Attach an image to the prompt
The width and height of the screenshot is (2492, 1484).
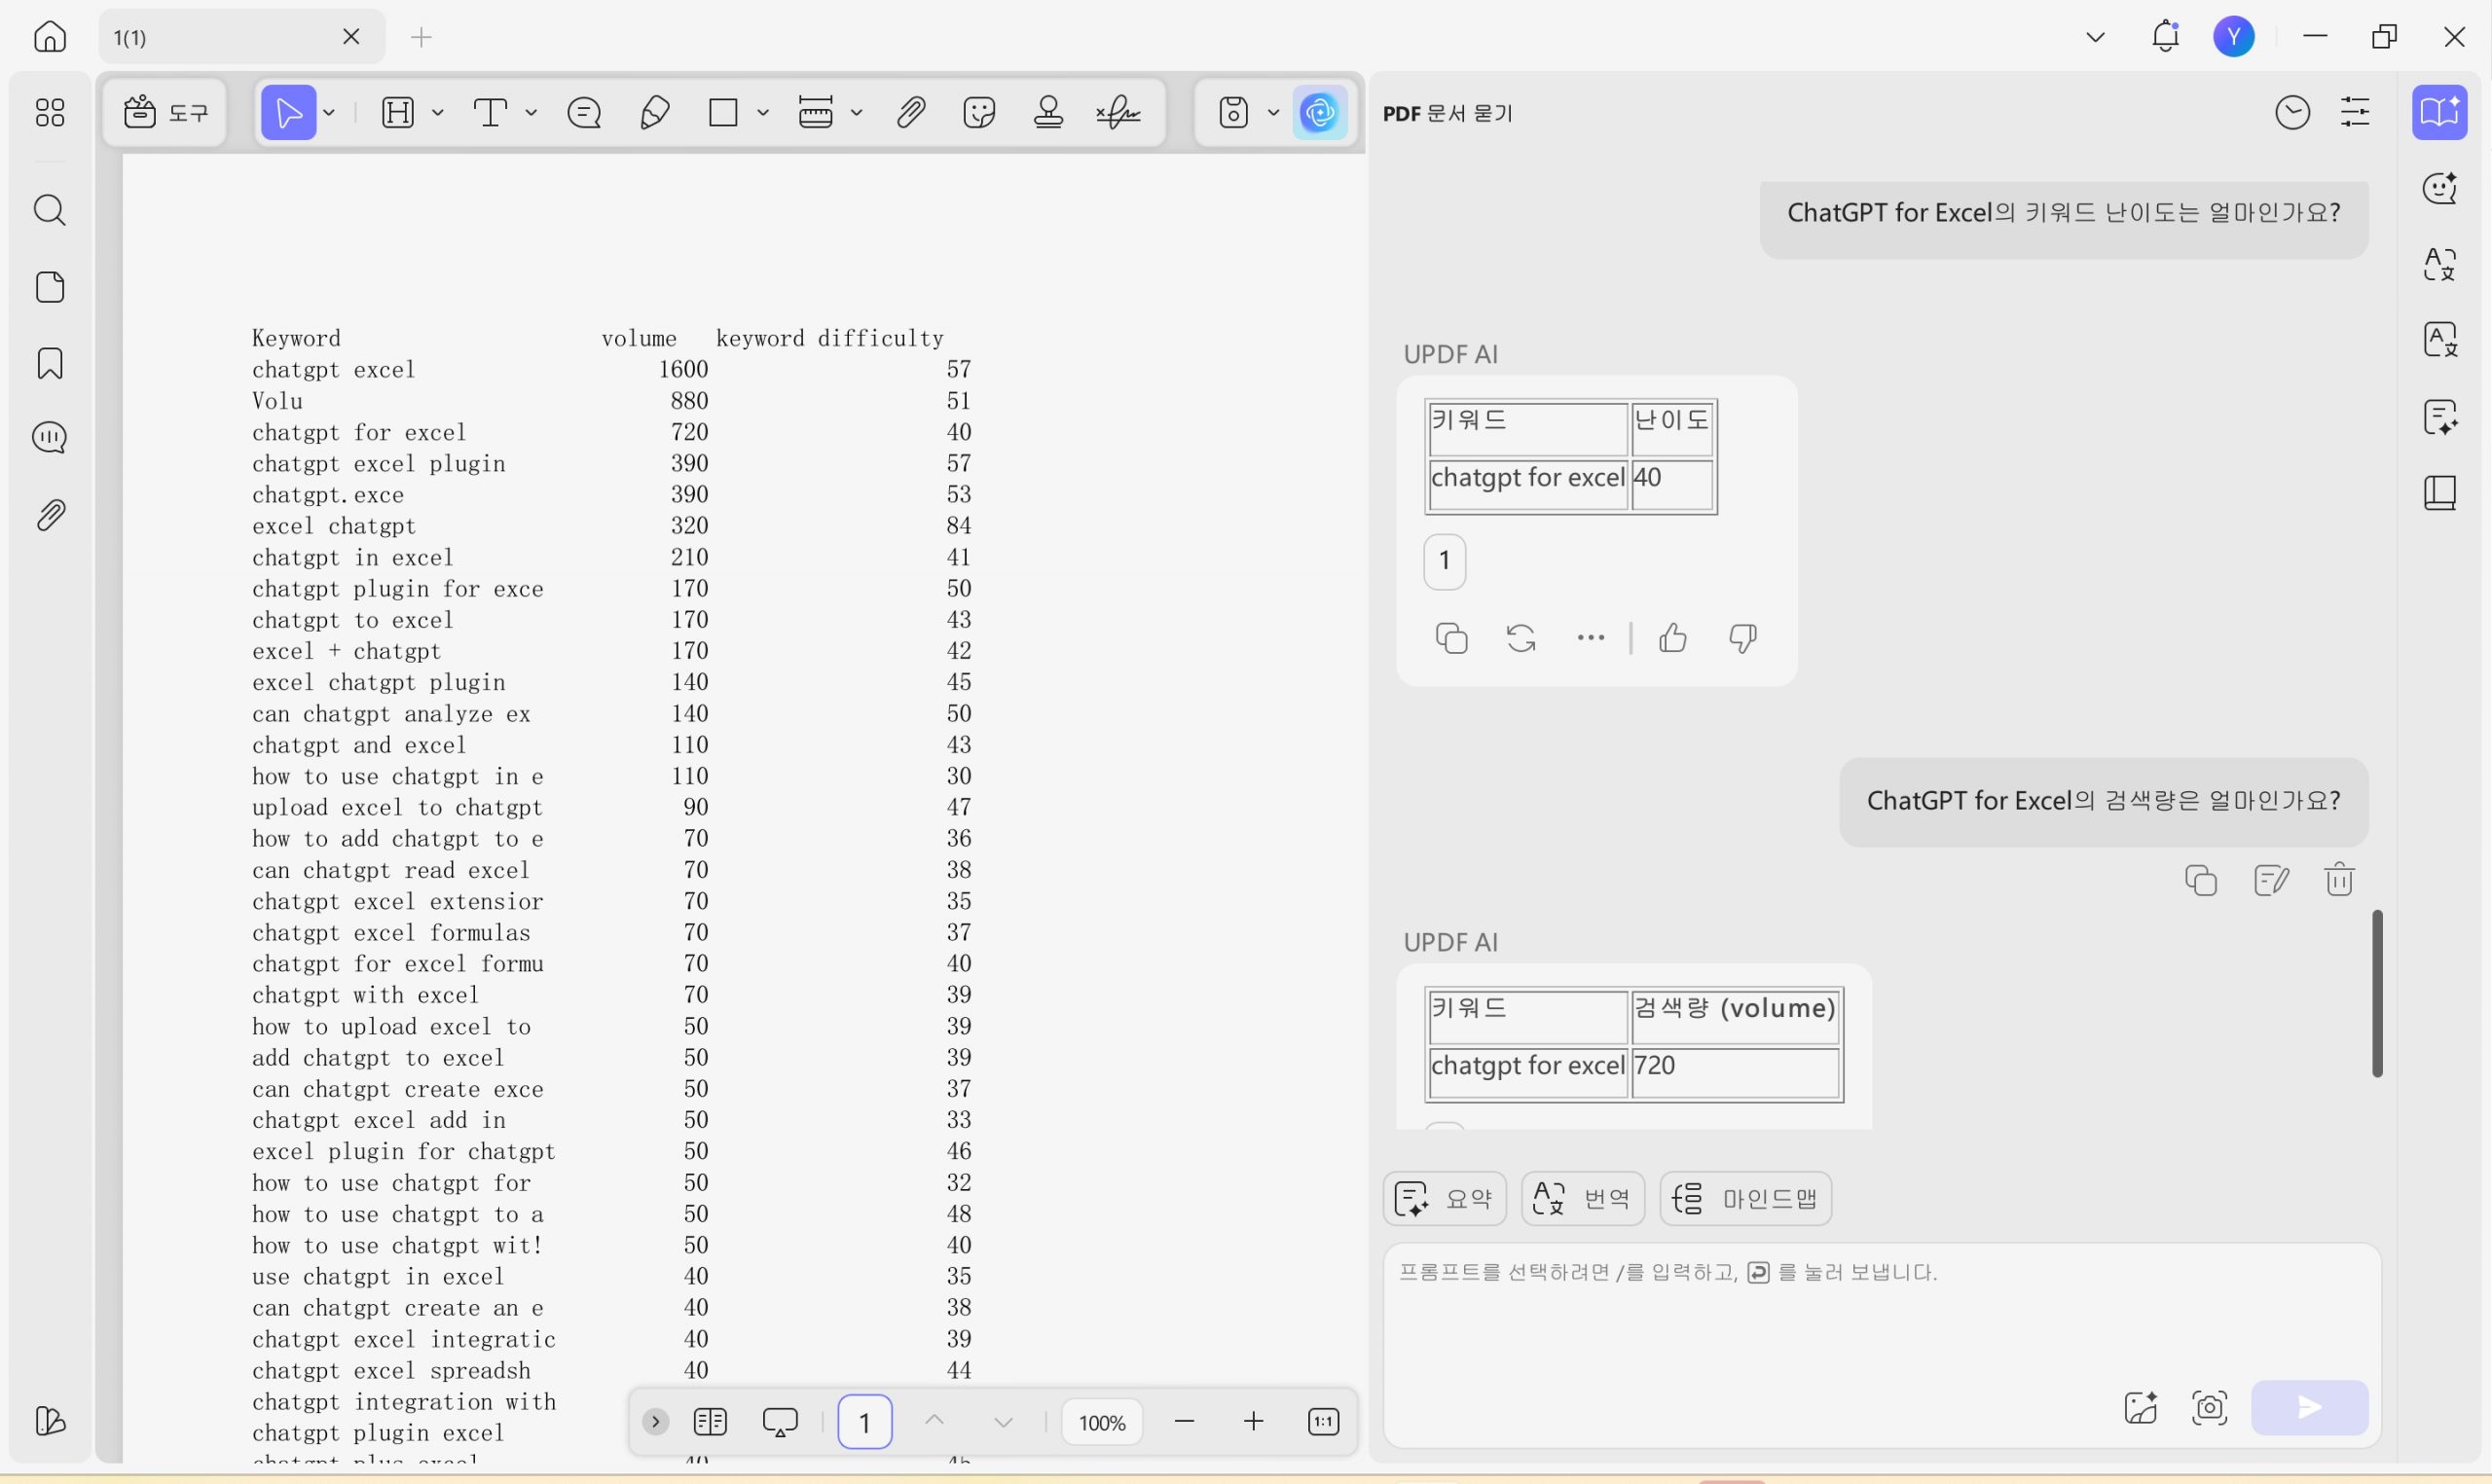tap(2140, 1408)
